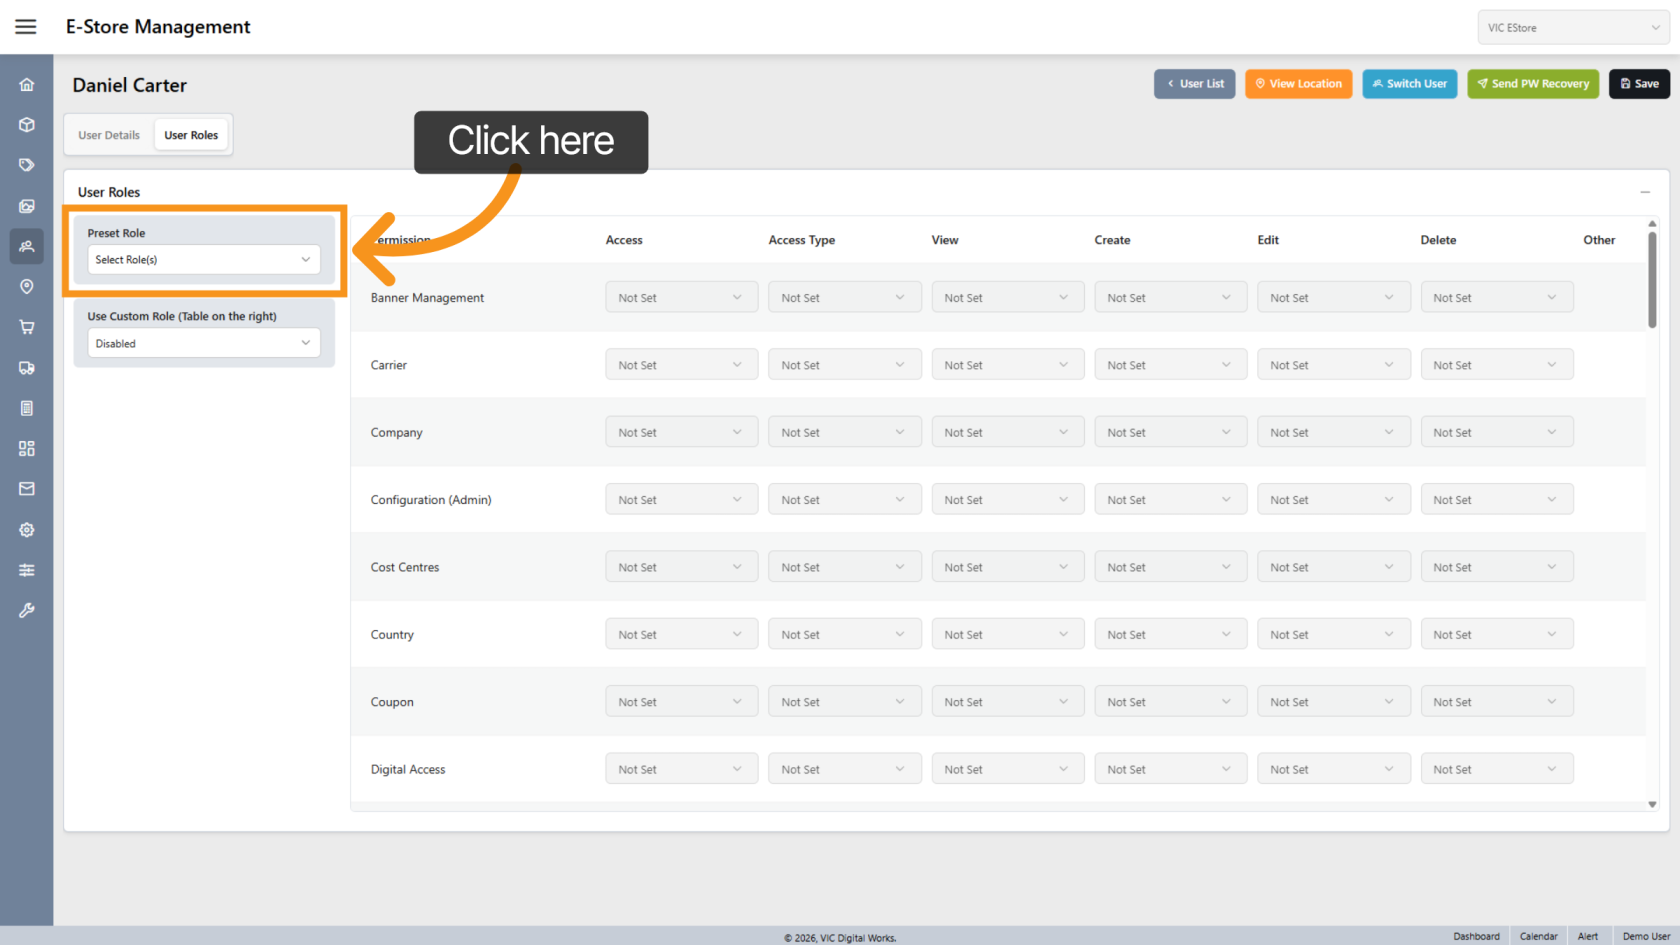Click the Send PW Recovery button
The width and height of the screenshot is (1680, 945).
1533,84
